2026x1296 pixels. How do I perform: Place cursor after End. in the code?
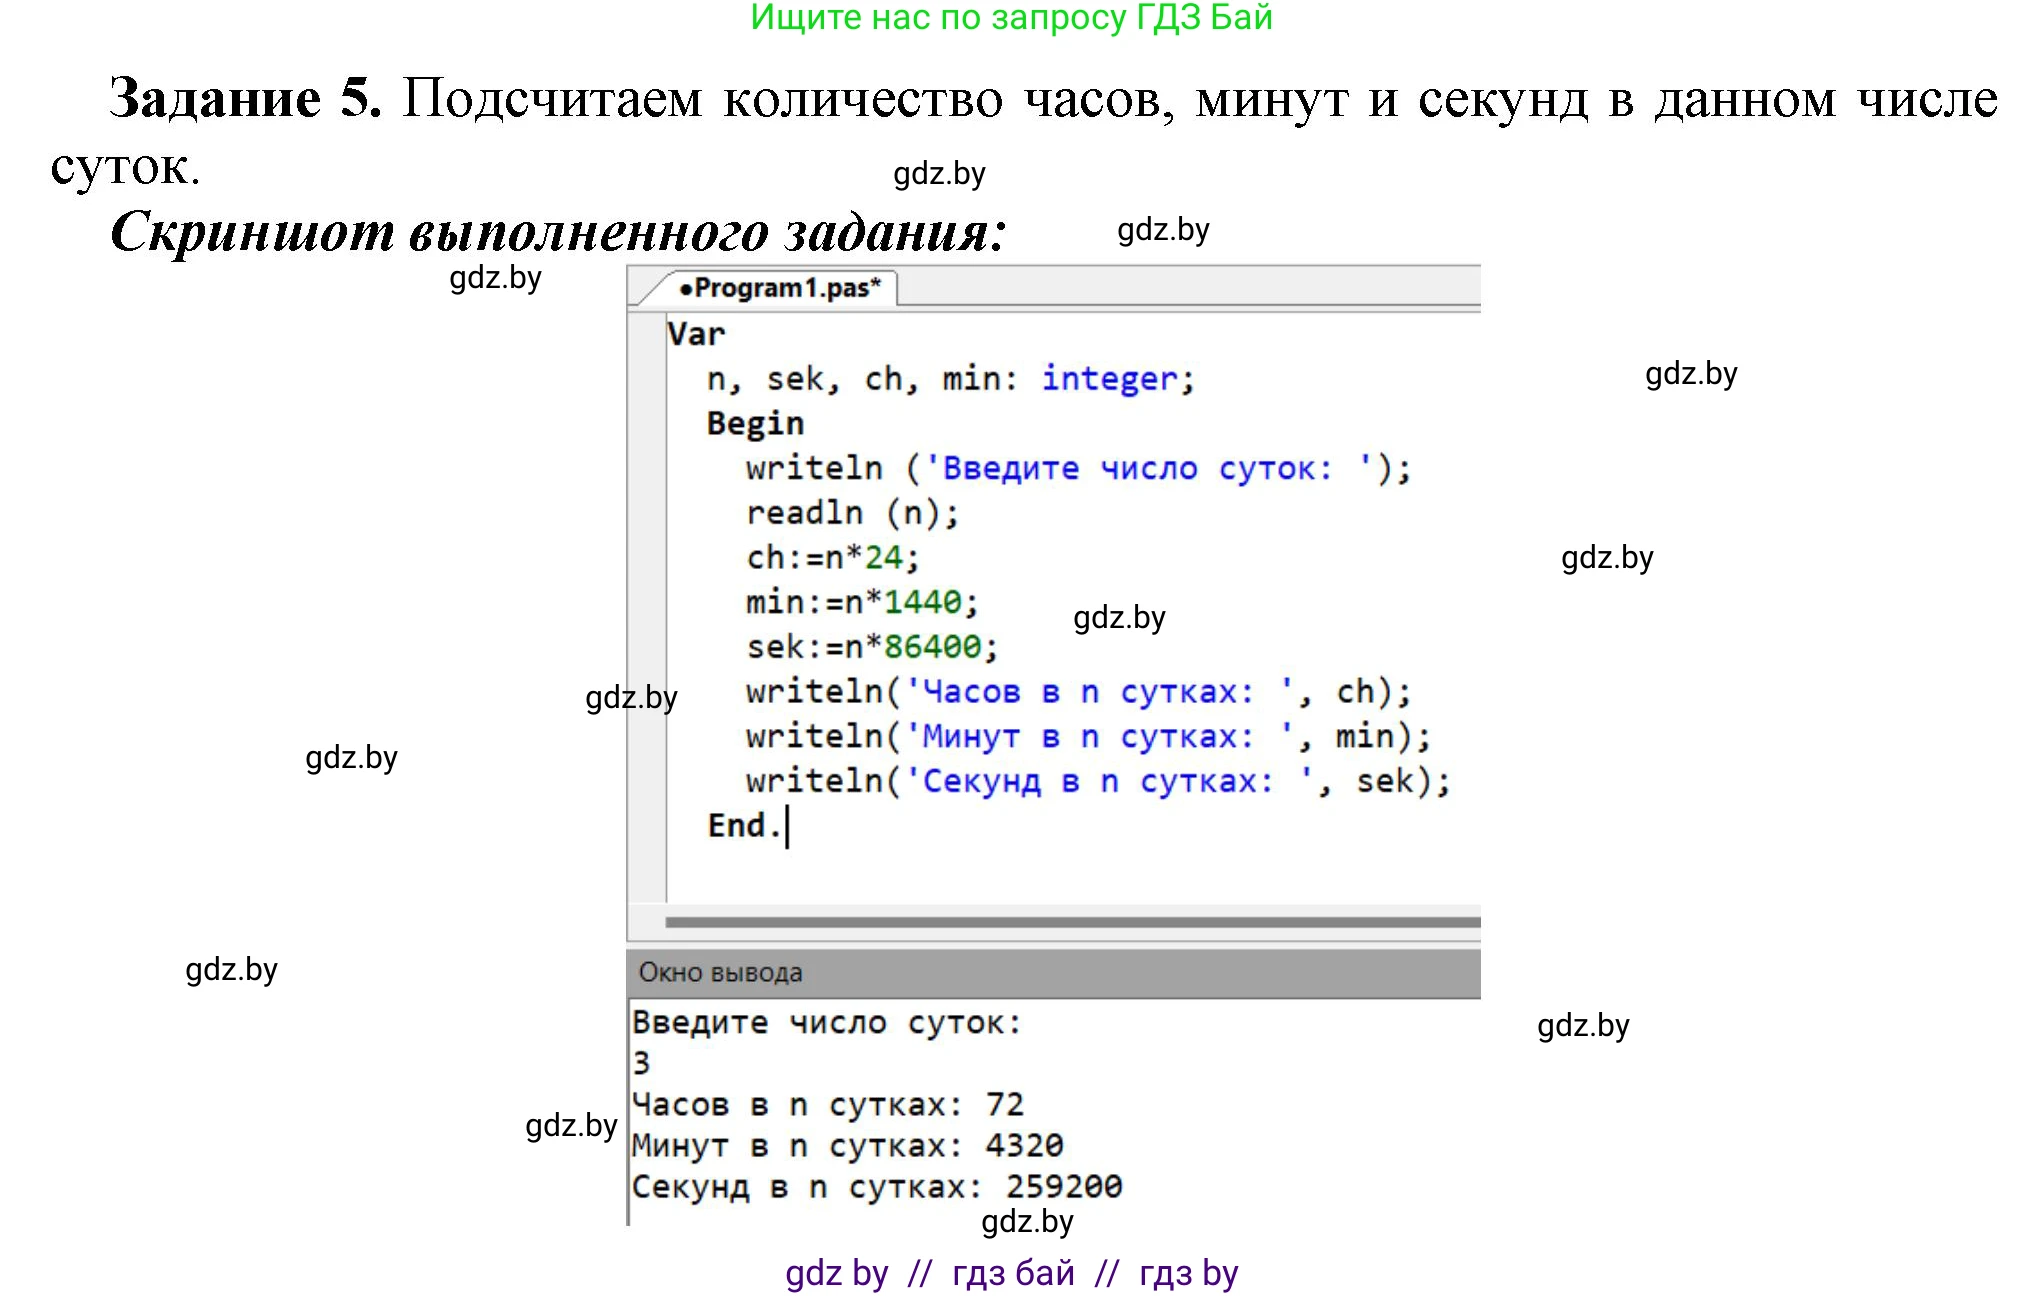click(790, 824)
